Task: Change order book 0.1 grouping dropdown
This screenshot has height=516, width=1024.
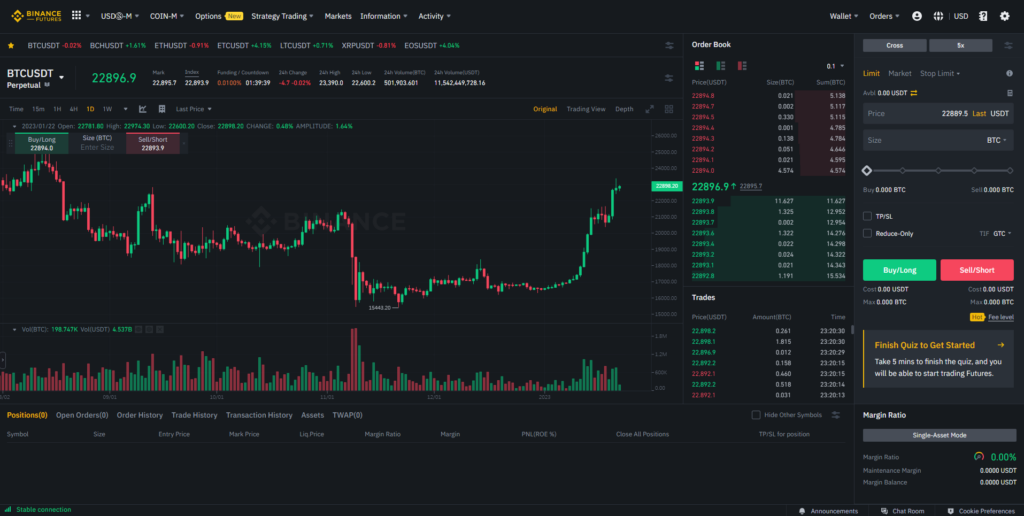Action: pos(835,66)
